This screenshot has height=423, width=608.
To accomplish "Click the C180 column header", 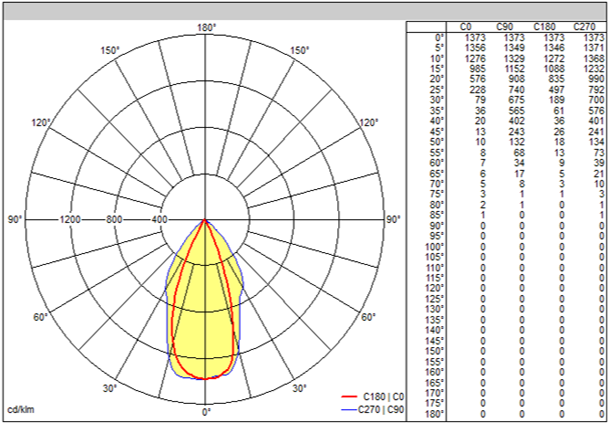I will tap(547, 25).
